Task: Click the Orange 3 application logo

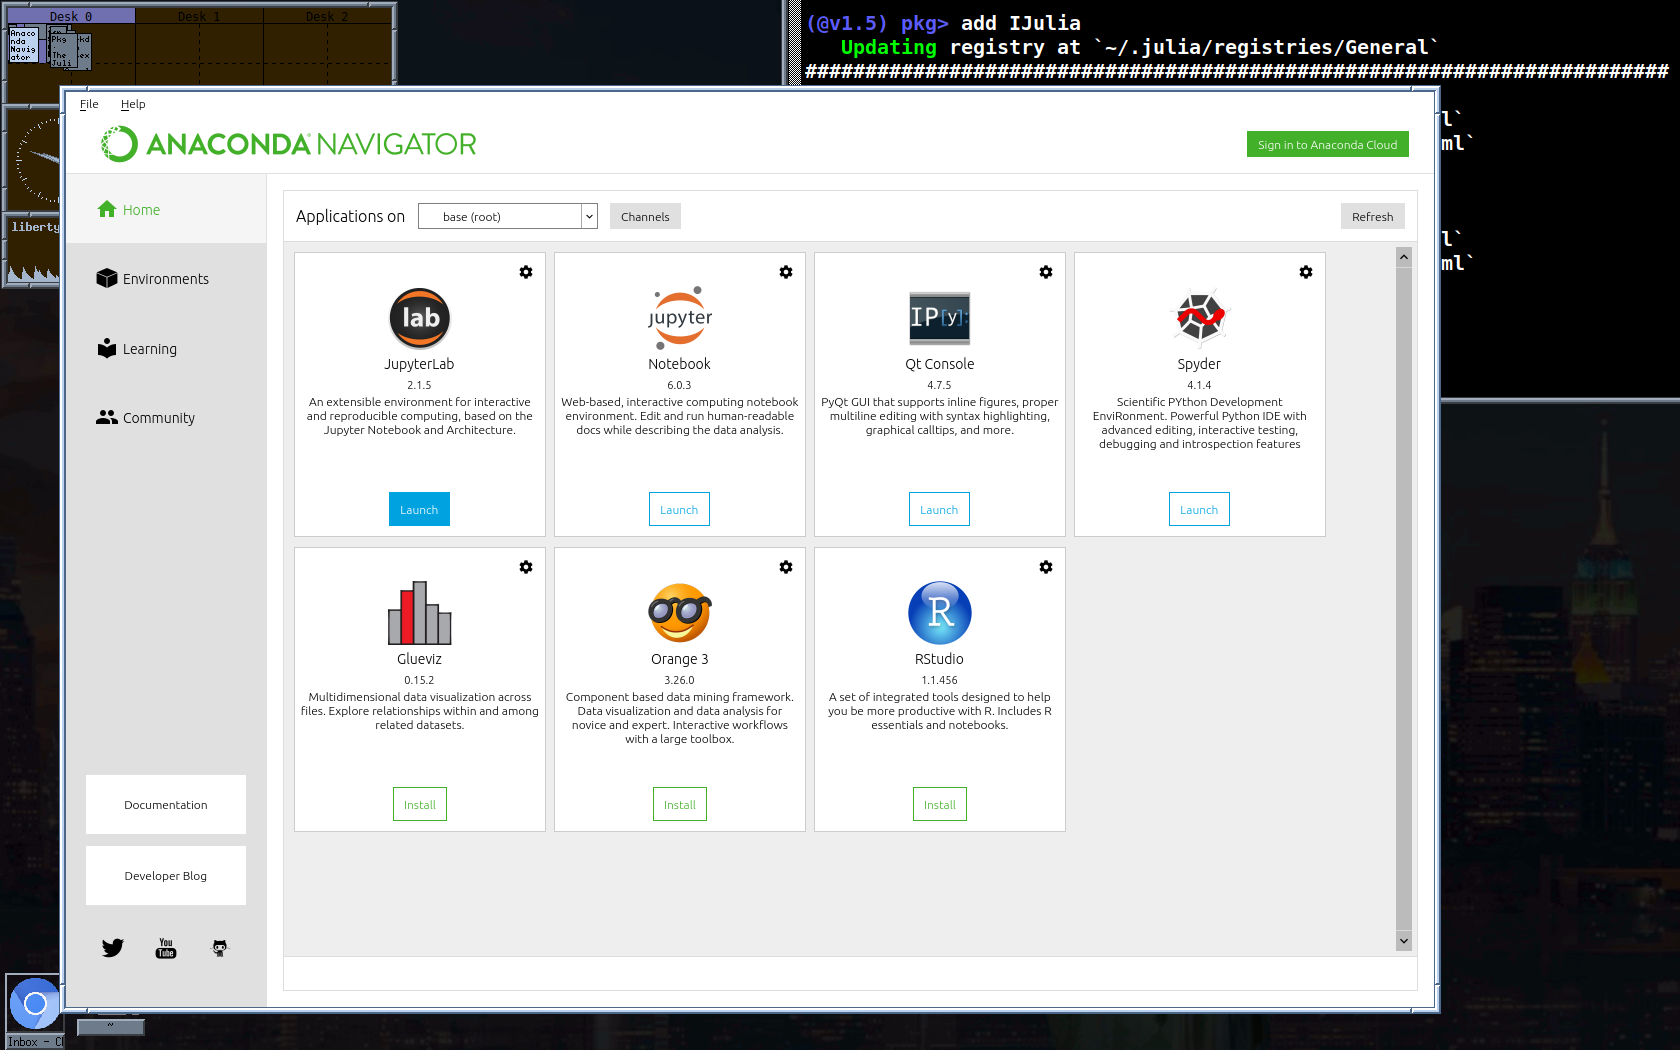Action: click(x=679, y=613)
